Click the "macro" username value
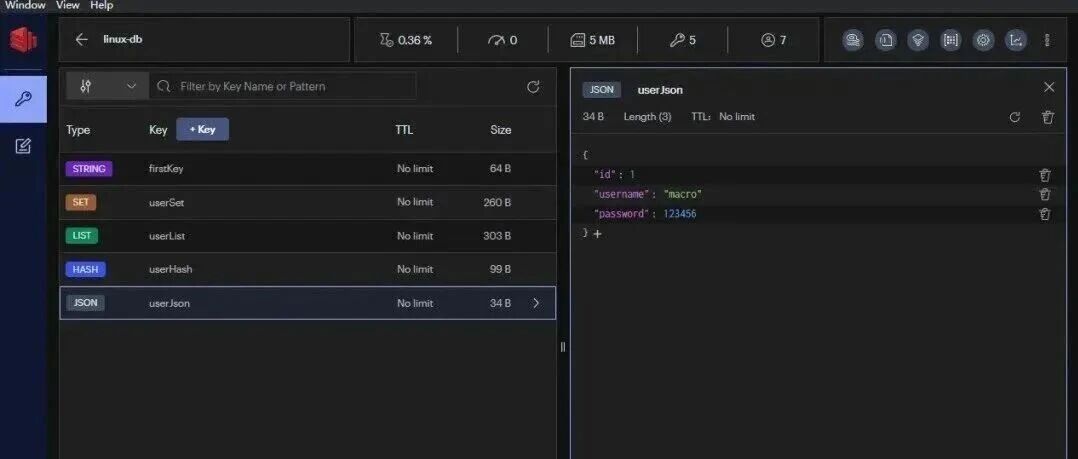Image resolution: width=1078 pixels, height=459 pixels. (683, 194)
